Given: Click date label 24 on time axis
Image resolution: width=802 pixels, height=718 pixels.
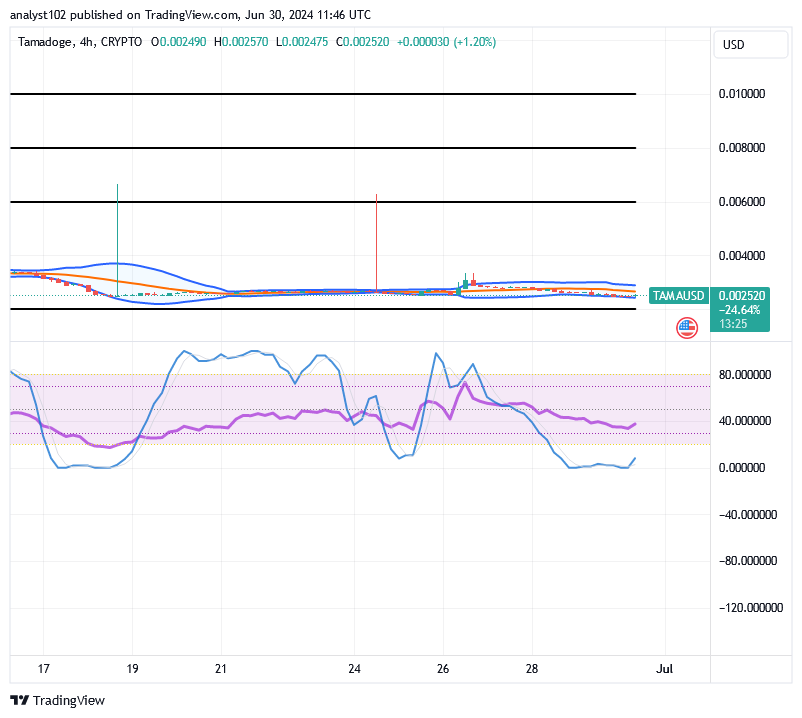Looking at the screenshot, I should [x=354, y=669].
